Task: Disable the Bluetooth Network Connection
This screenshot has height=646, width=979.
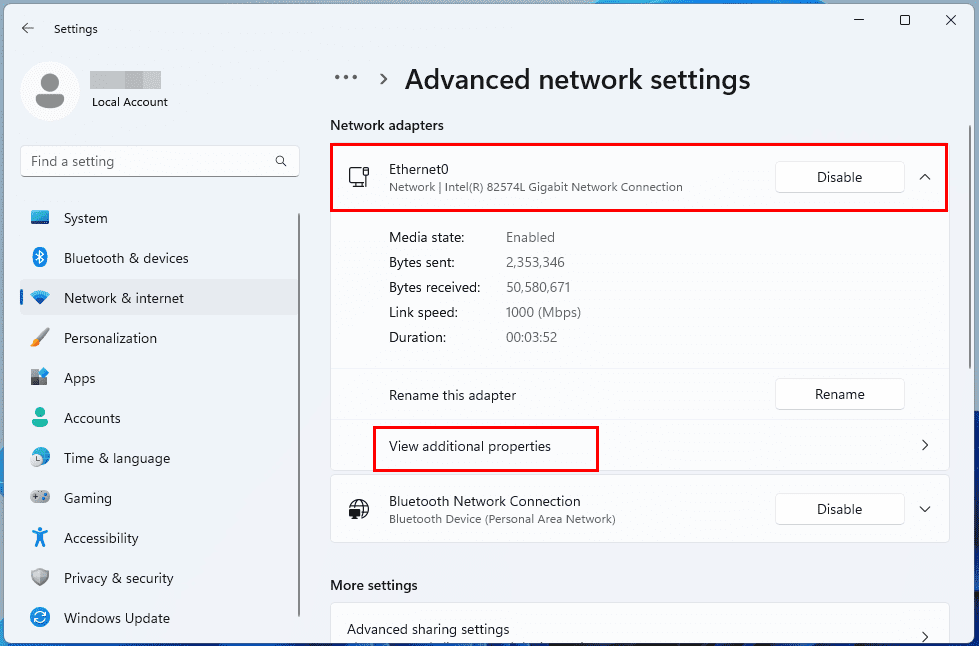Action: point(839,509)
